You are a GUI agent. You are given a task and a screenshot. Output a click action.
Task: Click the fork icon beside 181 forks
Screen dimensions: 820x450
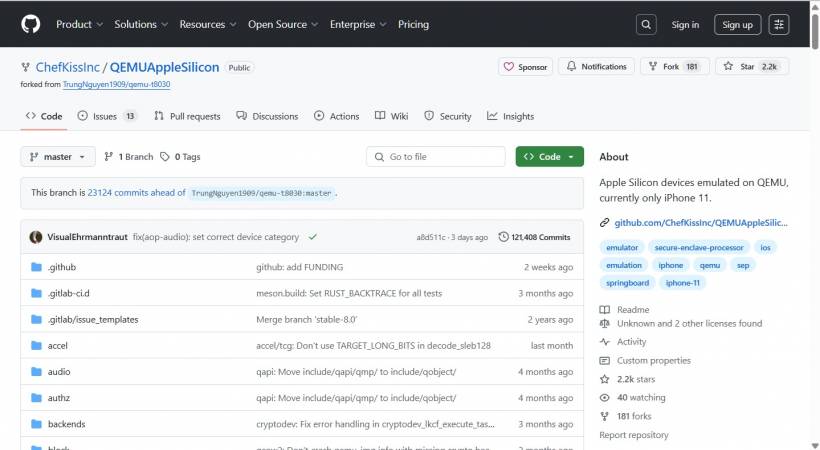pos(605,416)
